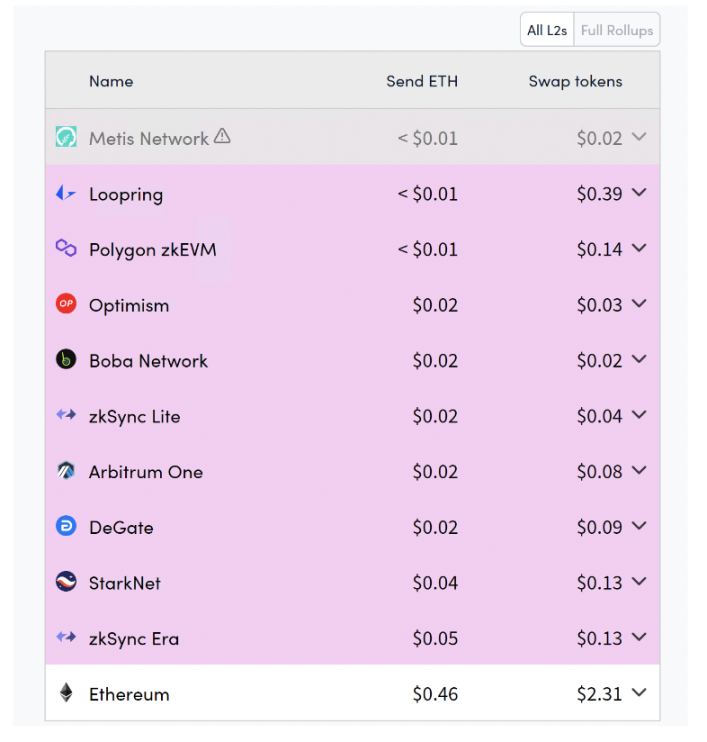Expand the Optimism row chevron
The width and height of the screenshot is (707, 742).
coord(640,304)
